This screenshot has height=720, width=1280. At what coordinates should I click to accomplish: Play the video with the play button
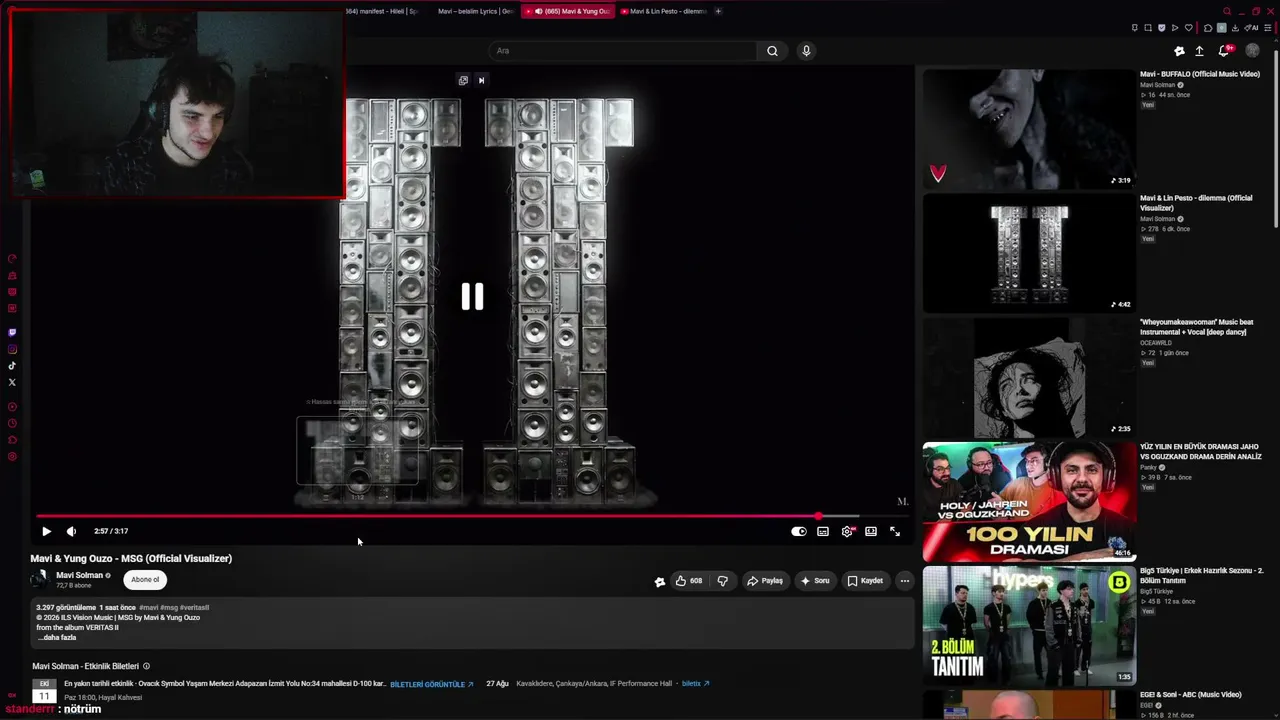point(46,532)
